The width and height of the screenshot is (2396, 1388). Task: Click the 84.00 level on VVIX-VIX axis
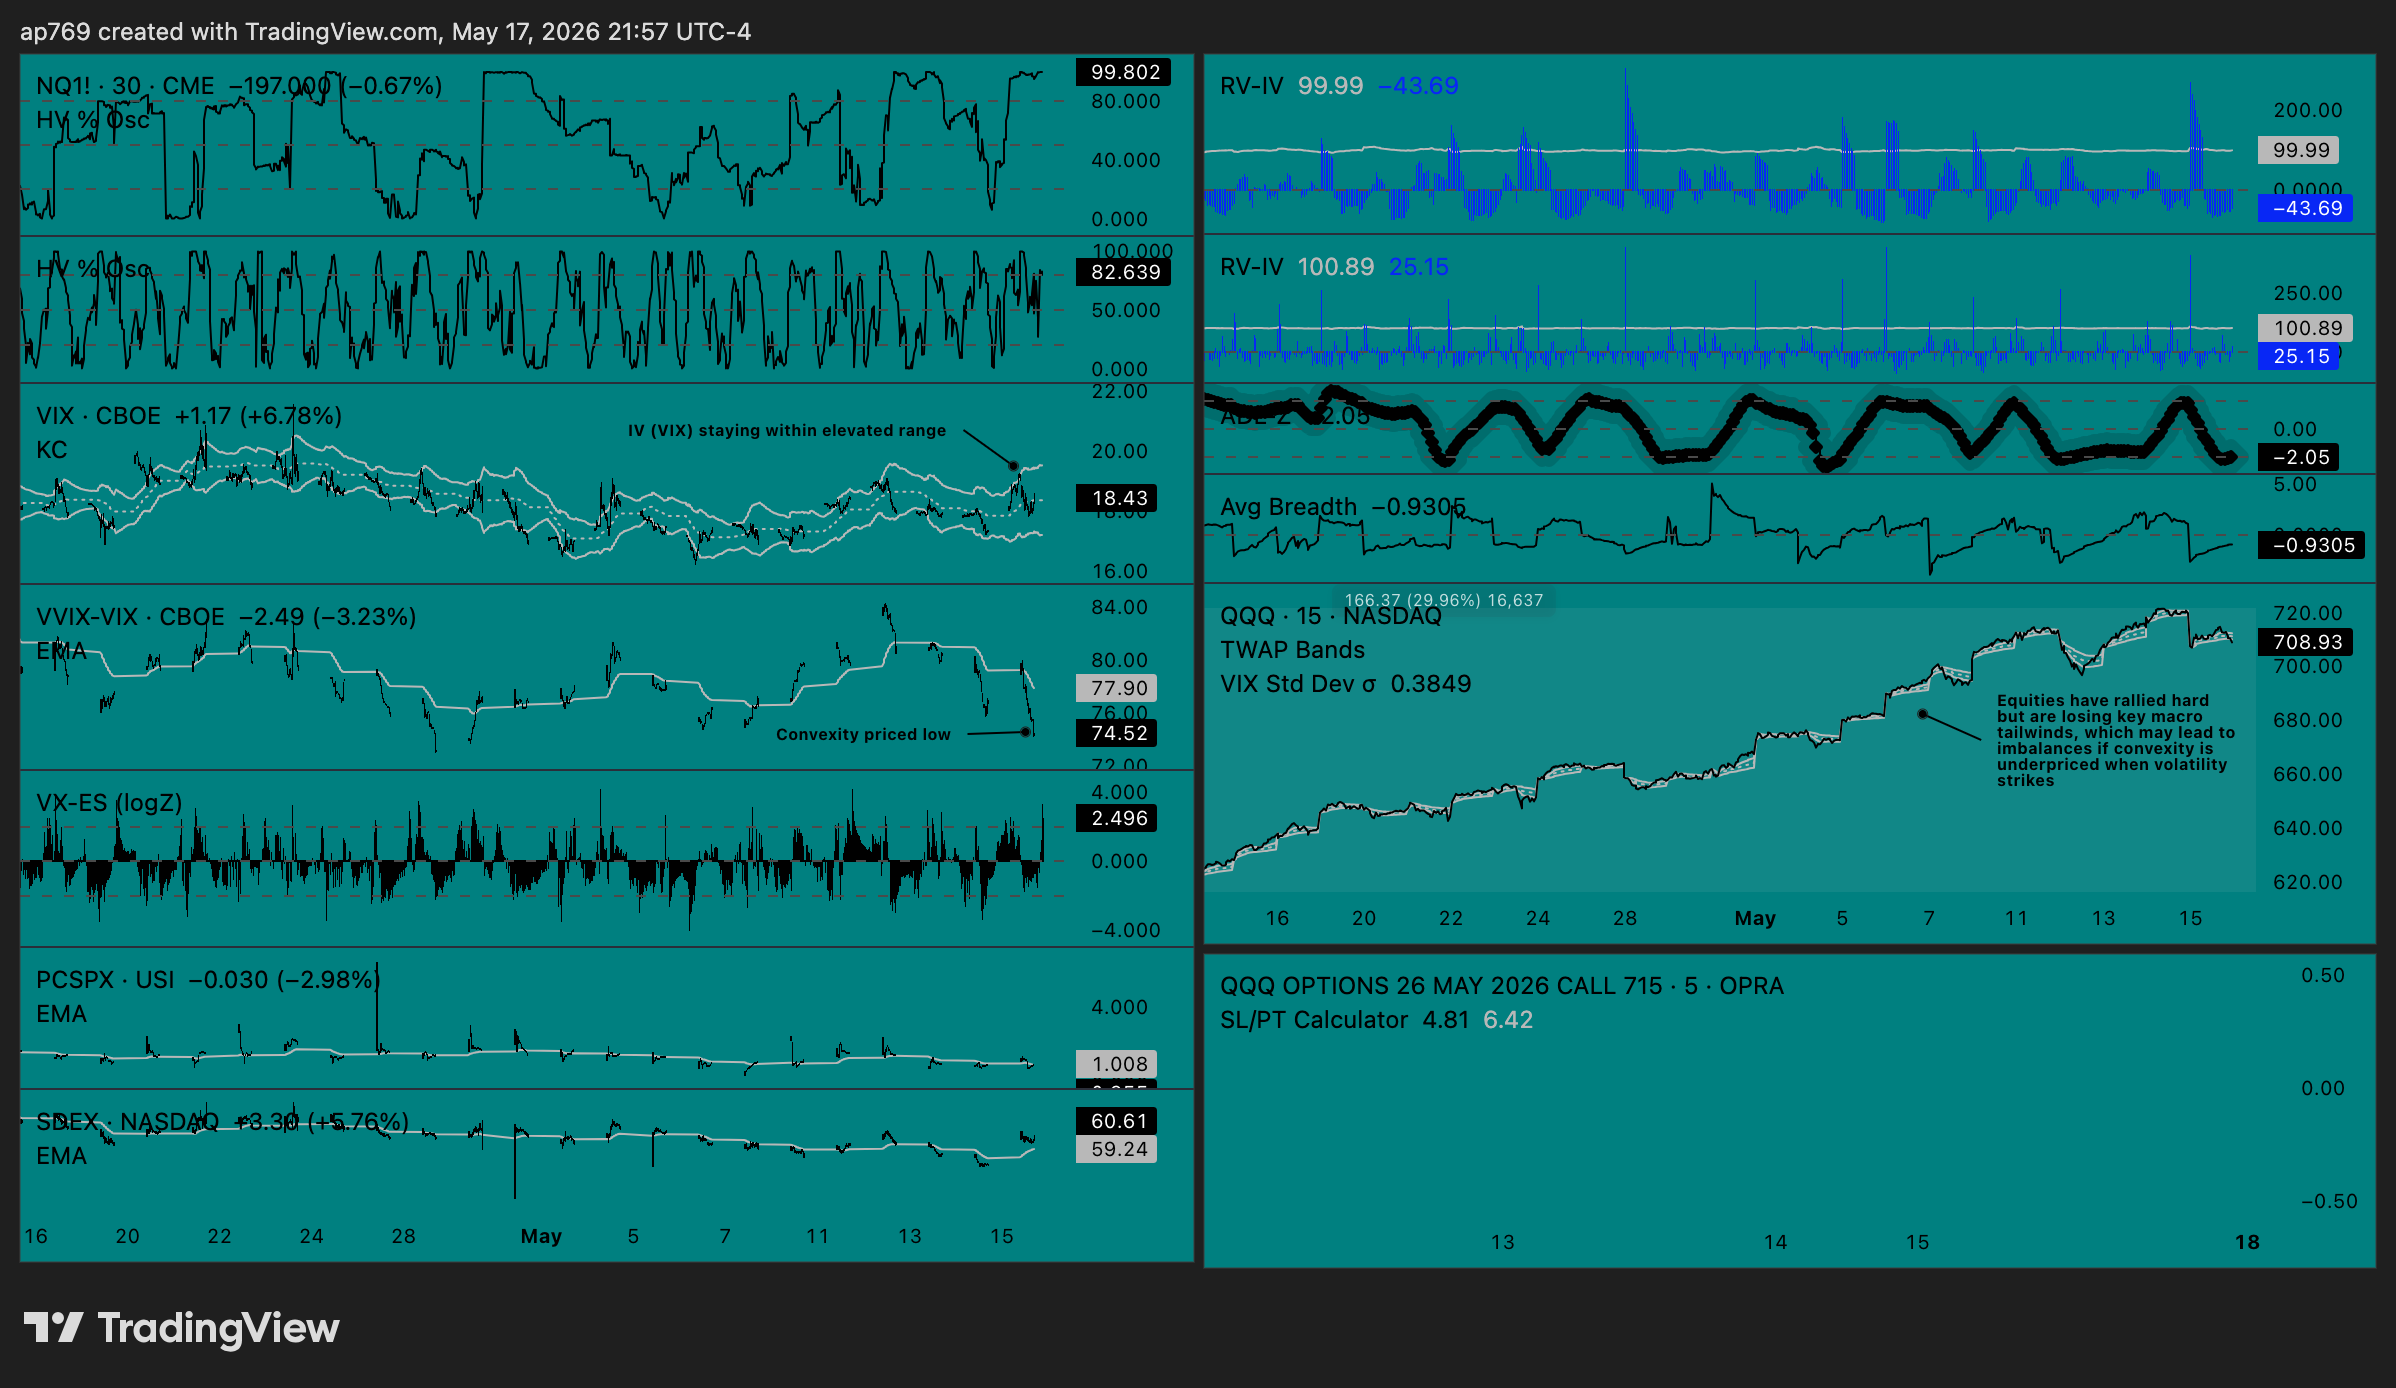[1119, 607]
